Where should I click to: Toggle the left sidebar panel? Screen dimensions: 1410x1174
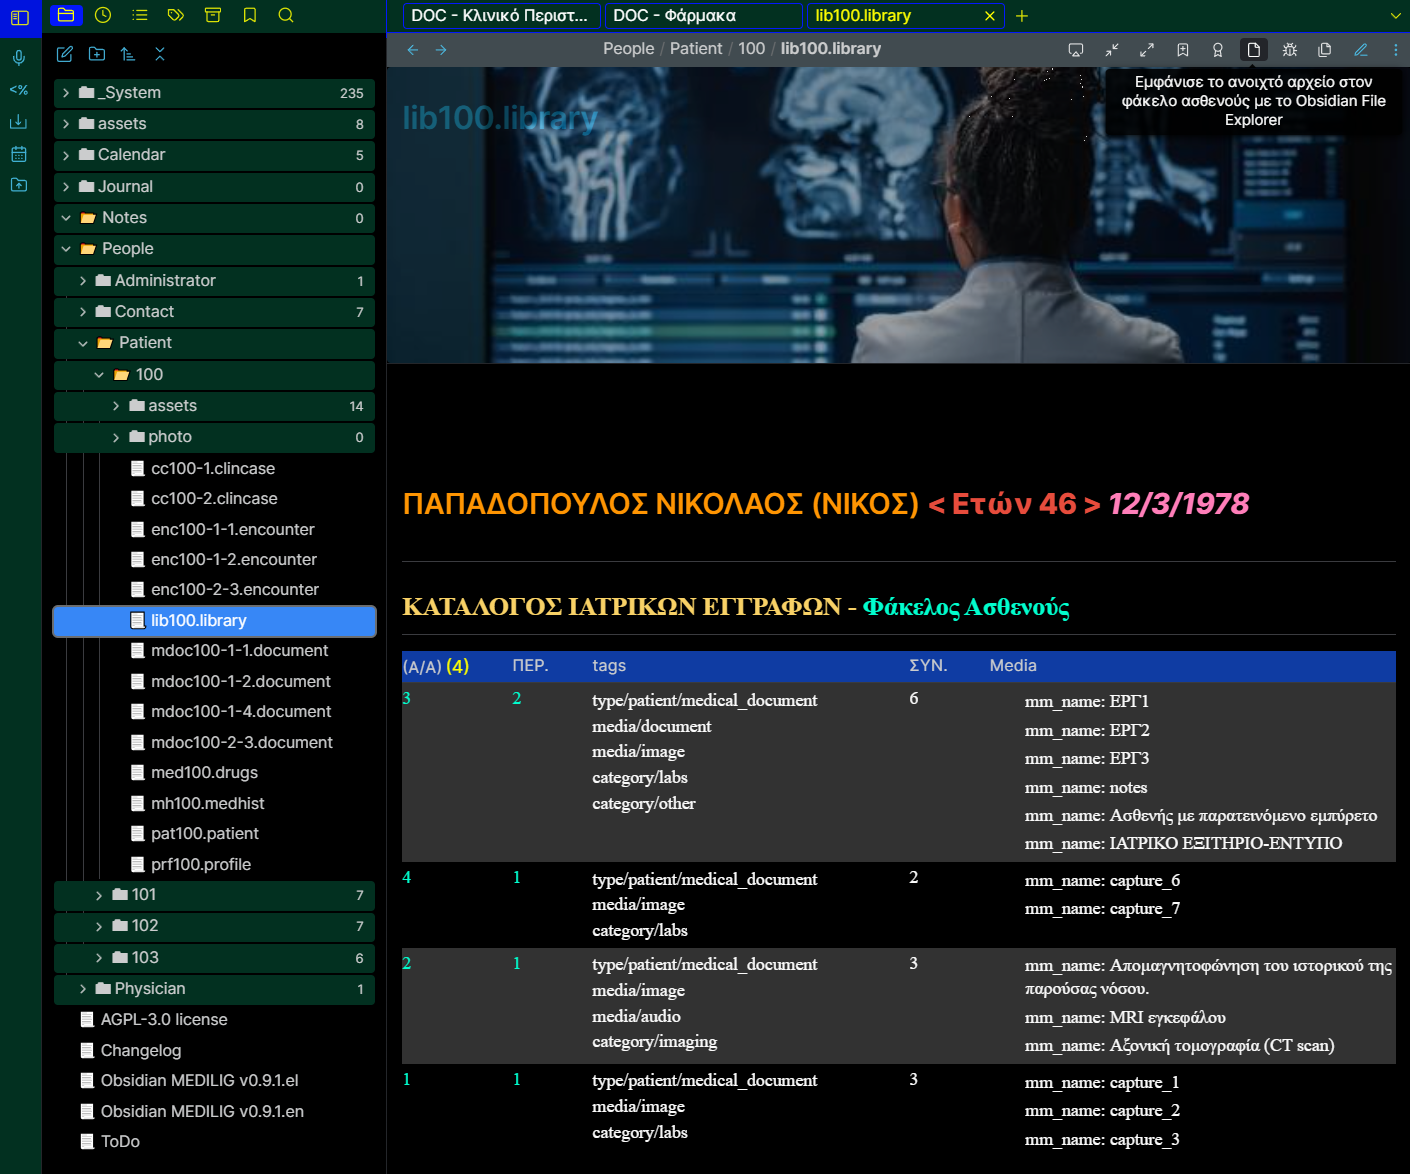[x=20, y=17]
